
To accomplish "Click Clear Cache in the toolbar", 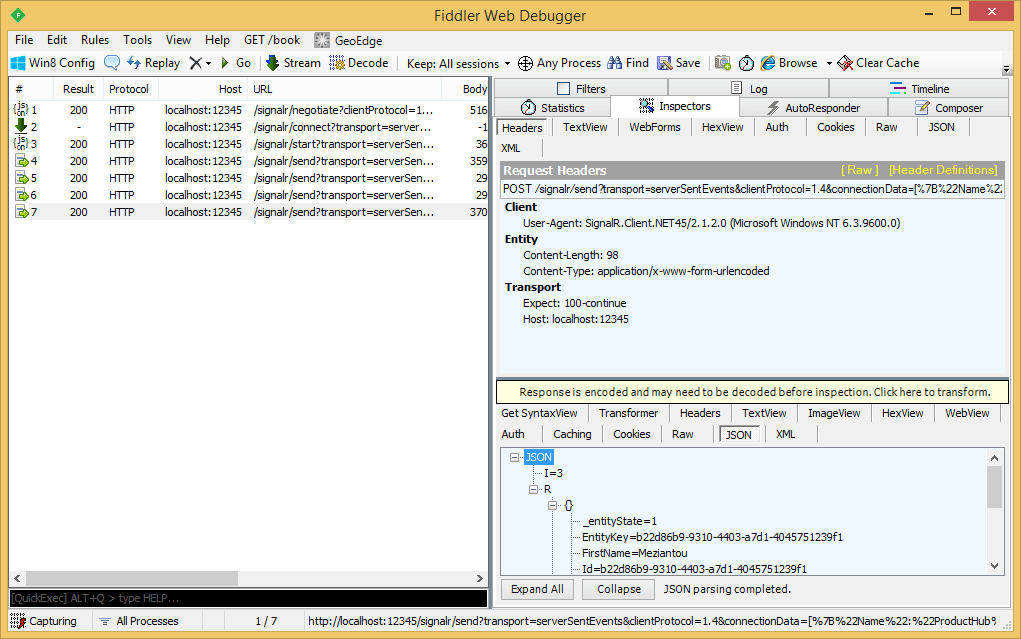I will click(x=878, y=63).
